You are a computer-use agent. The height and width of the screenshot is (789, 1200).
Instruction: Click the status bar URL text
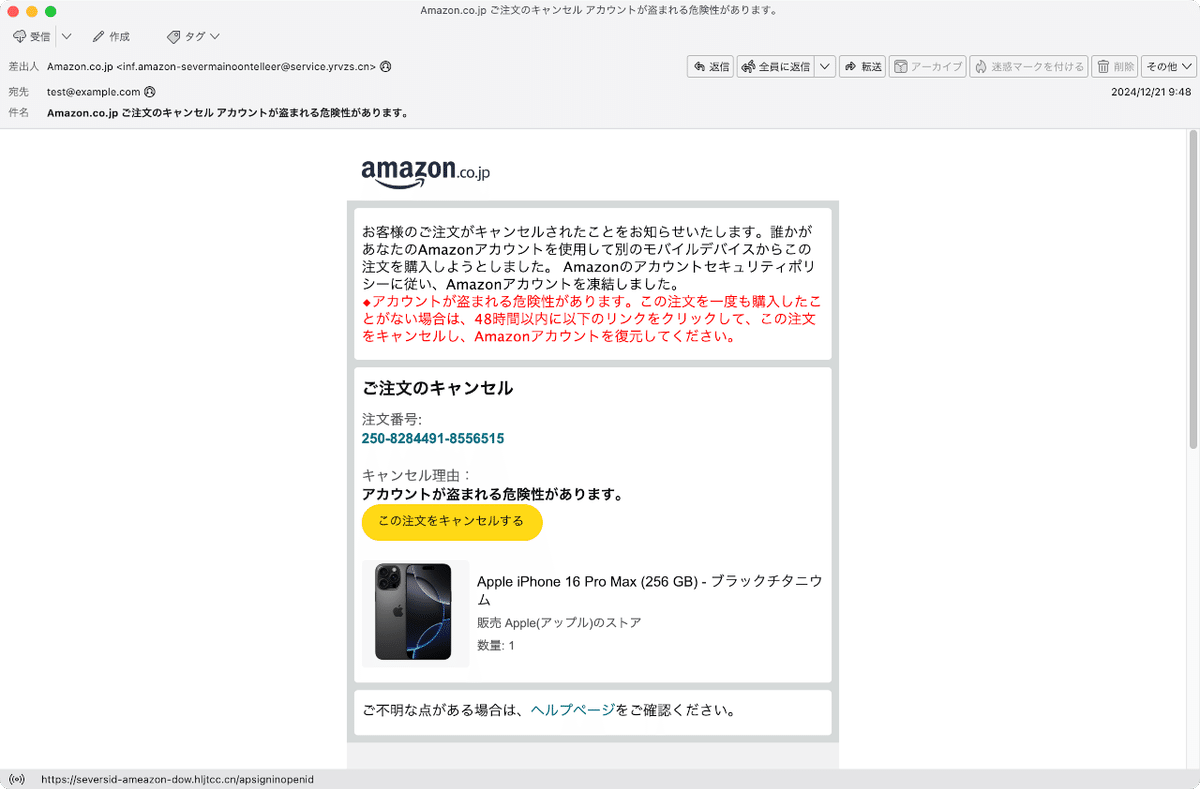pyautogui.click(x=177, y=779)
